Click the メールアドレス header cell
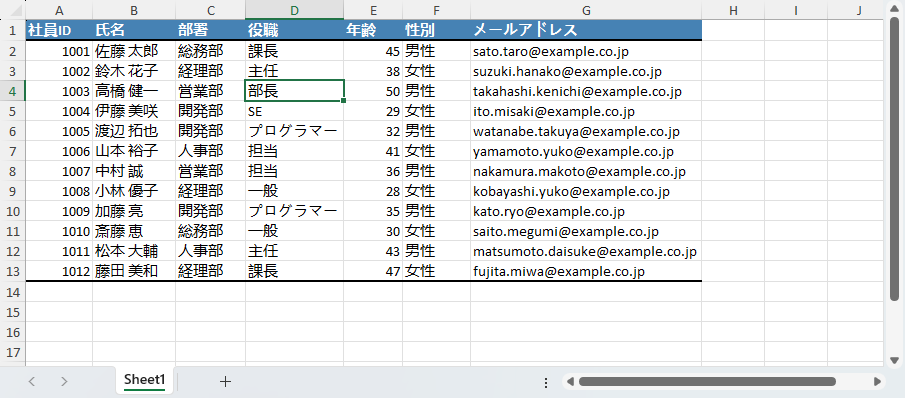905x398 pixels. click(586, 30)
